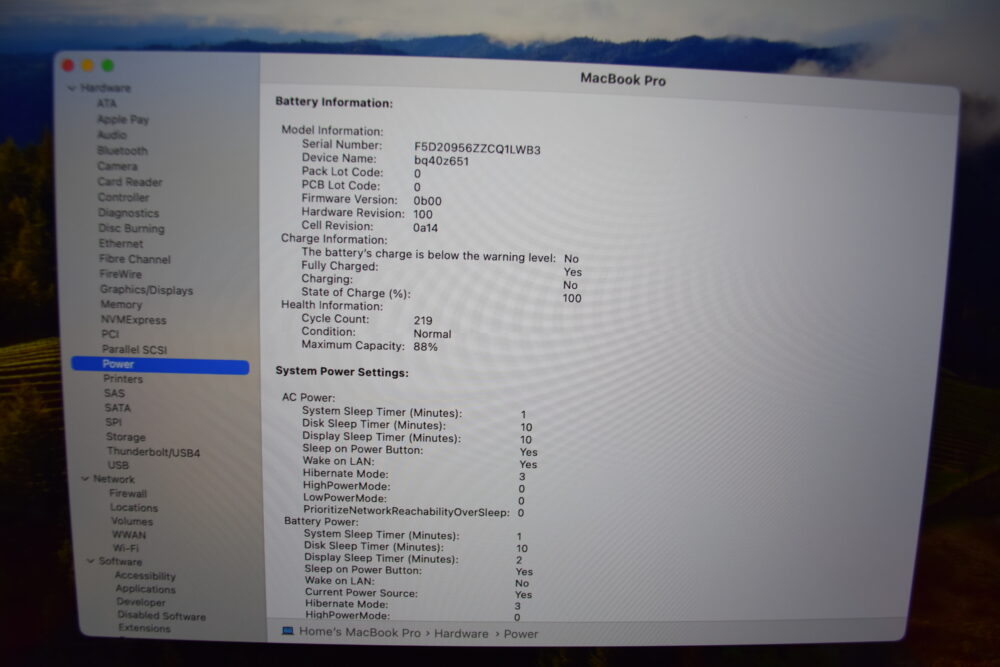Open Applications software list
This screenshot has width=1000, height=667.
(145, 589)
